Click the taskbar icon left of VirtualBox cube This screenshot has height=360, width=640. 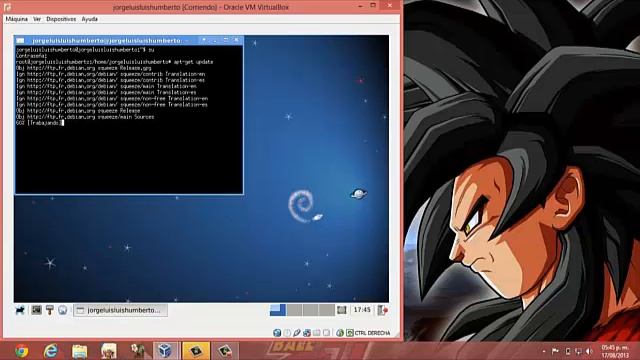click(x=138, y=351)
